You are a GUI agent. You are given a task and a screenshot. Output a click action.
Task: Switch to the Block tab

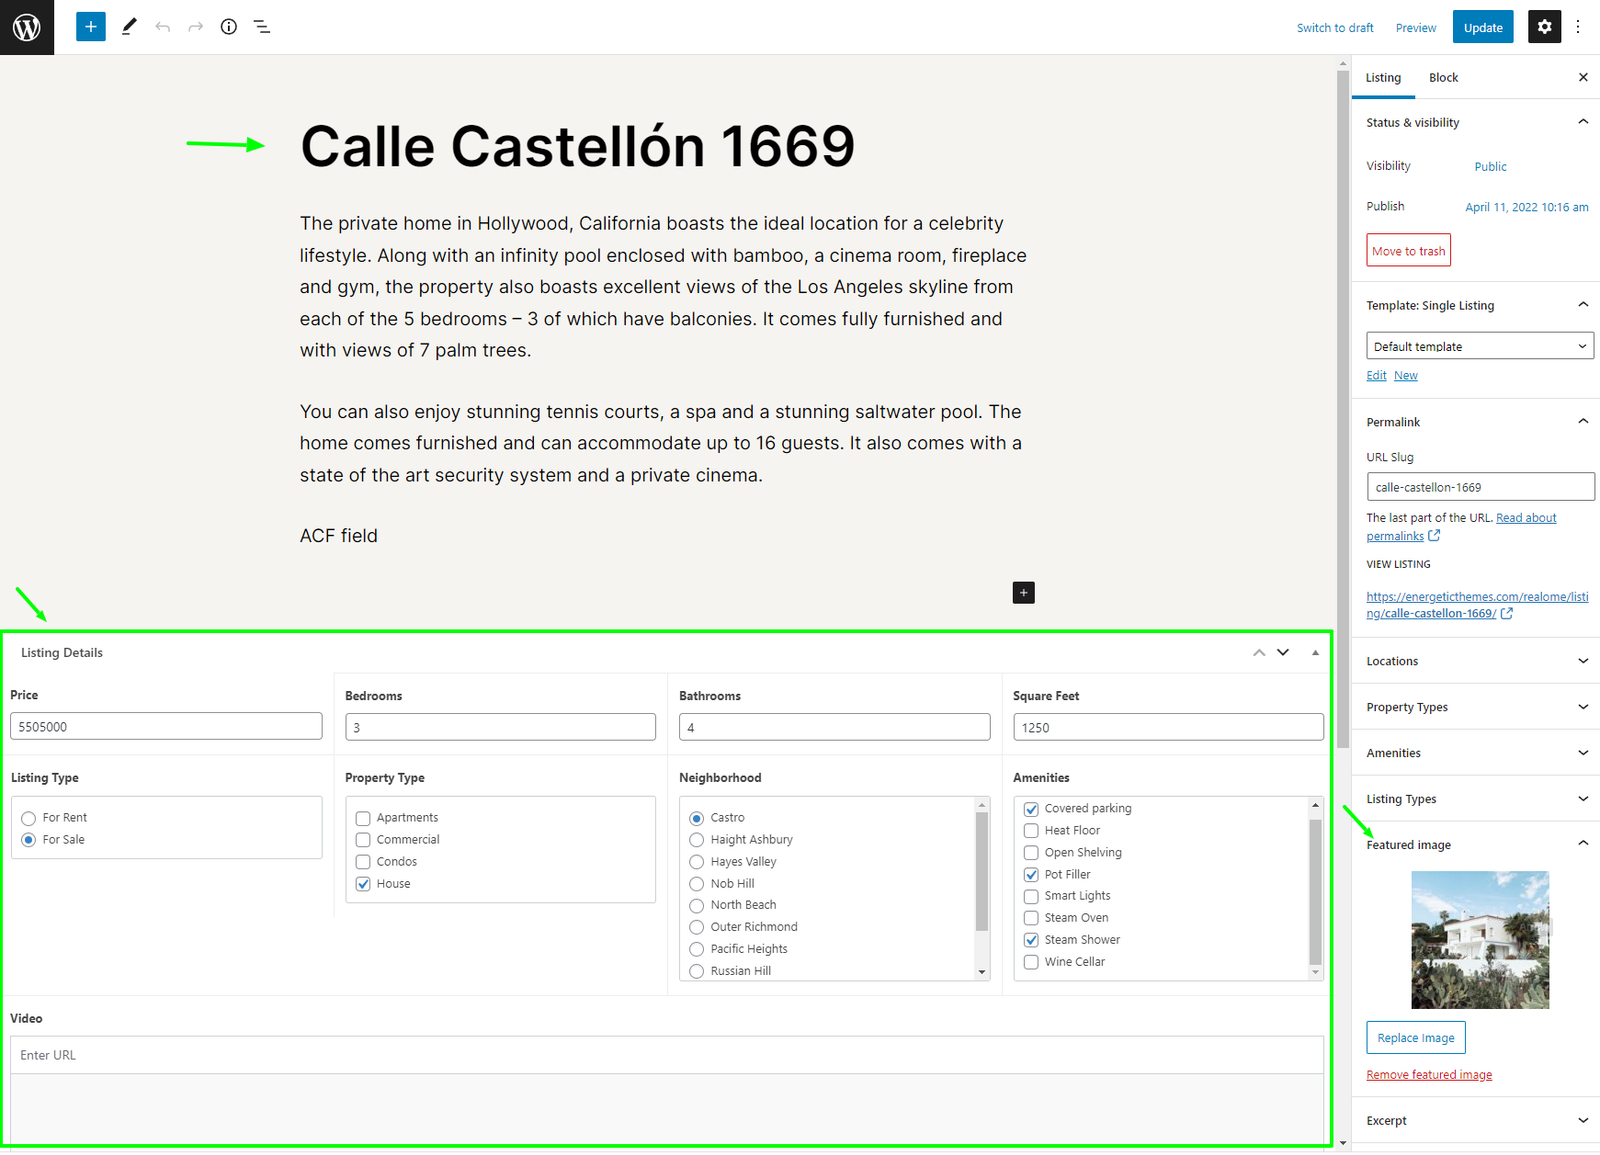pyautogui.click(x=1443, y=78)
